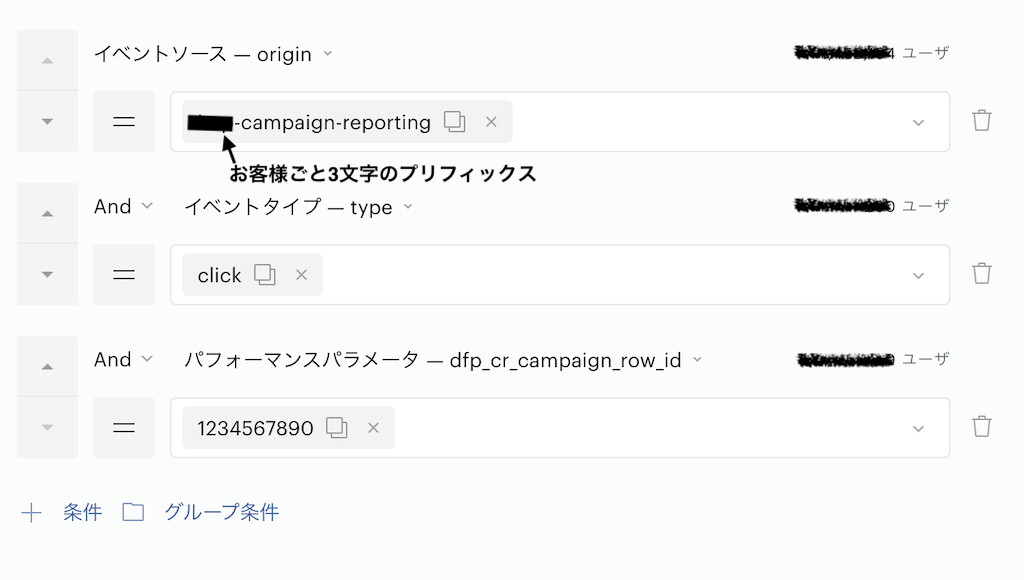Open the パフォーマンスパラメータ dfp_cr_campaign_row_id dropdown
Viewport: 1024px width, 580px height.
tap(443, 360)
